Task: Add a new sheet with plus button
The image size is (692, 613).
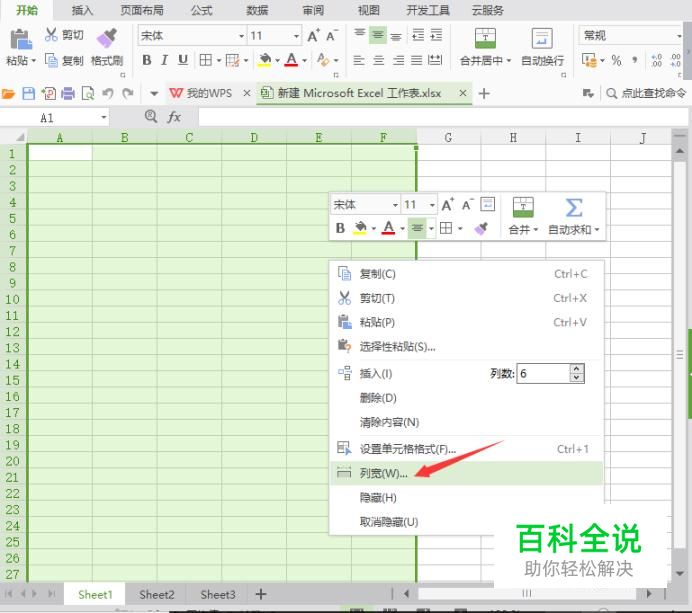Action: tap(261, 594)
